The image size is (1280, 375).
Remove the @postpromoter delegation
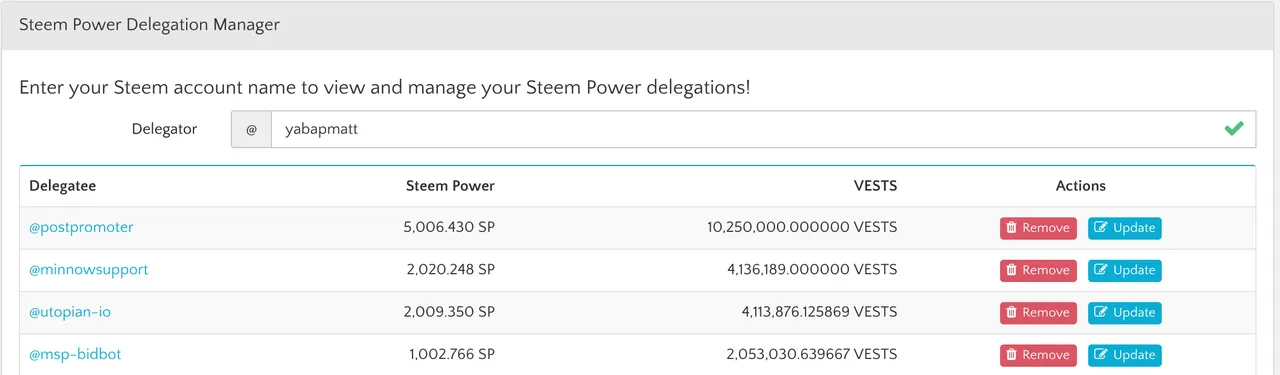point(1038,228)
